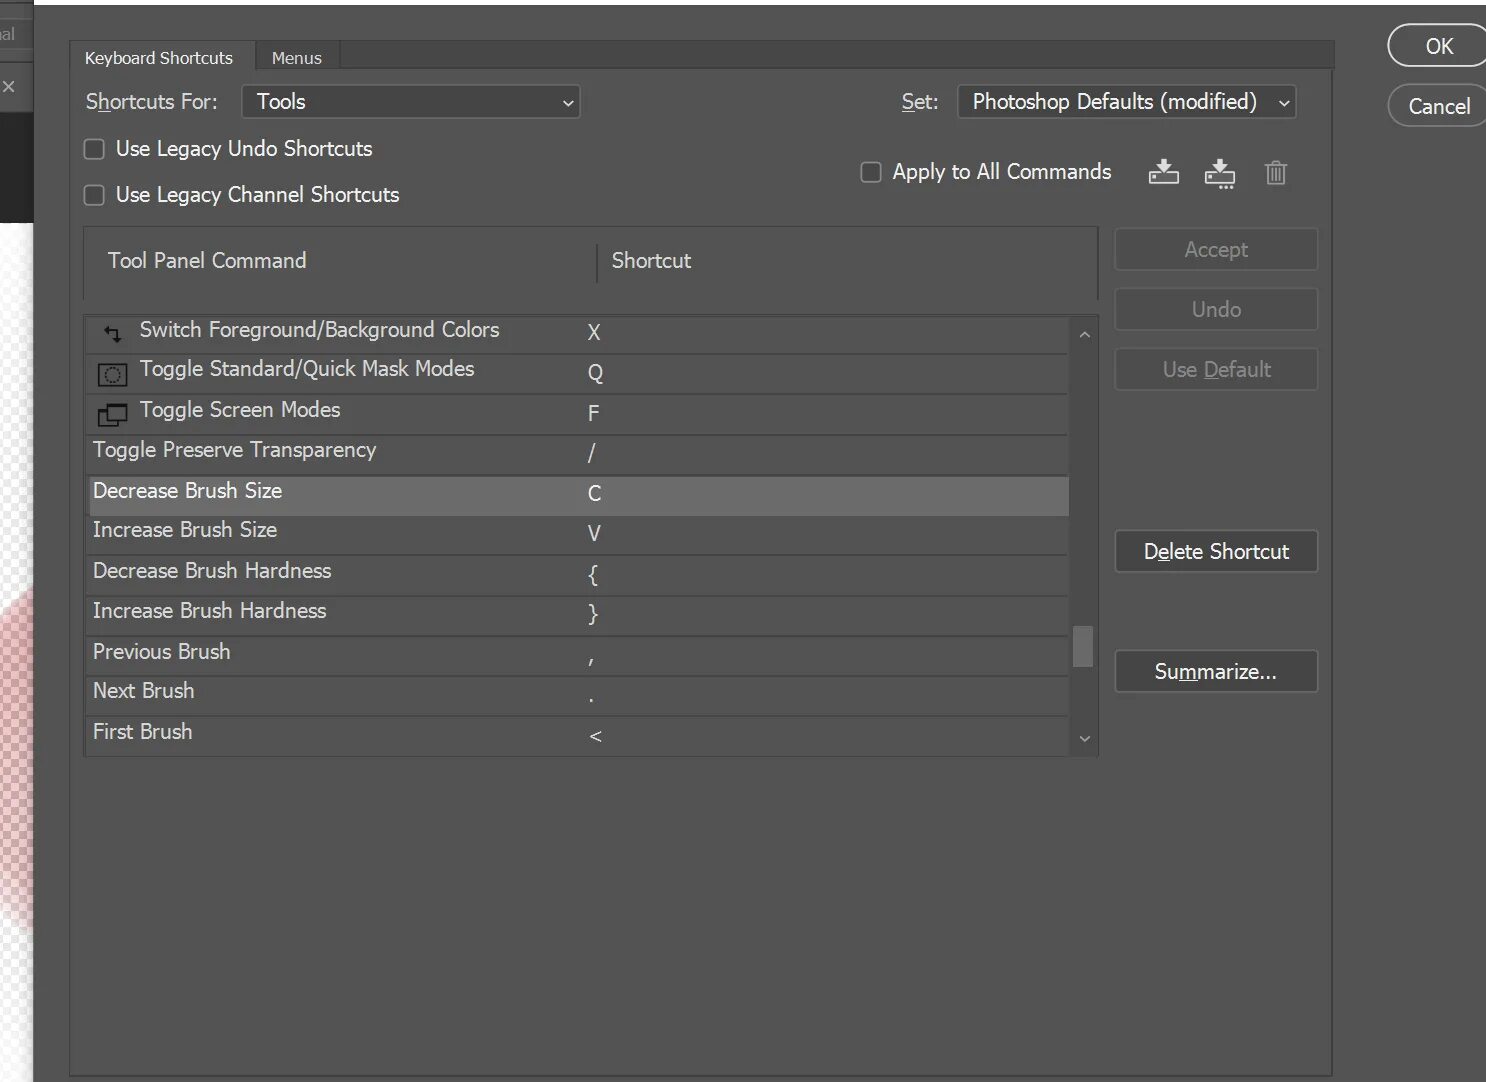Select the Keyboard Shortcuts tab
Image resolution: width=1486 pixels, height=1082 pixels.
click(x=159, y=58)
